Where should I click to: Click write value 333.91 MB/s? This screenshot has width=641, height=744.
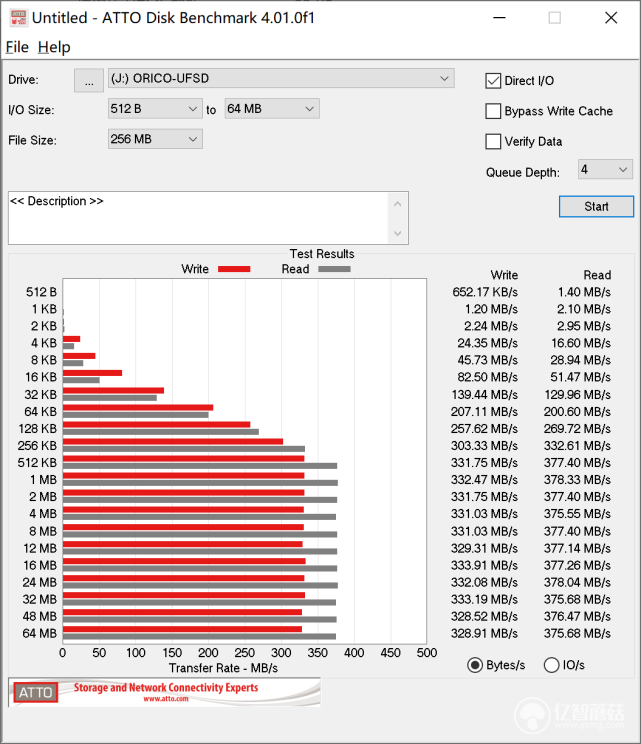coord(484,565)
